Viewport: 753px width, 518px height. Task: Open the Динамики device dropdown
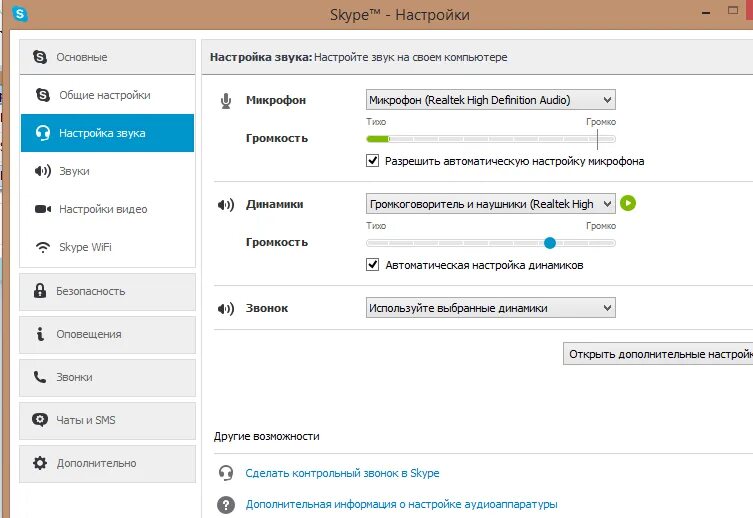[490, 204]
